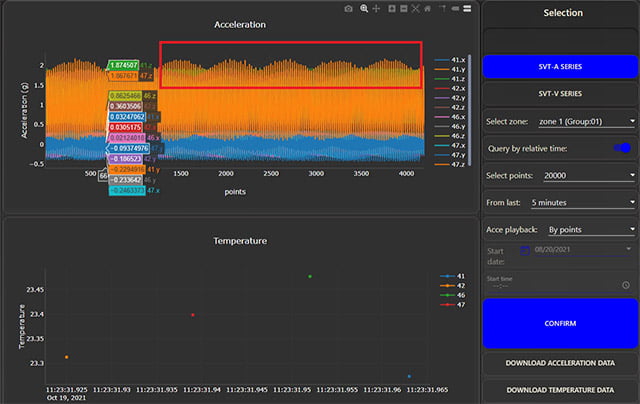Toggle the Query by relative time switch
This screenshot has width=640, height=404.
click(622, 148)
